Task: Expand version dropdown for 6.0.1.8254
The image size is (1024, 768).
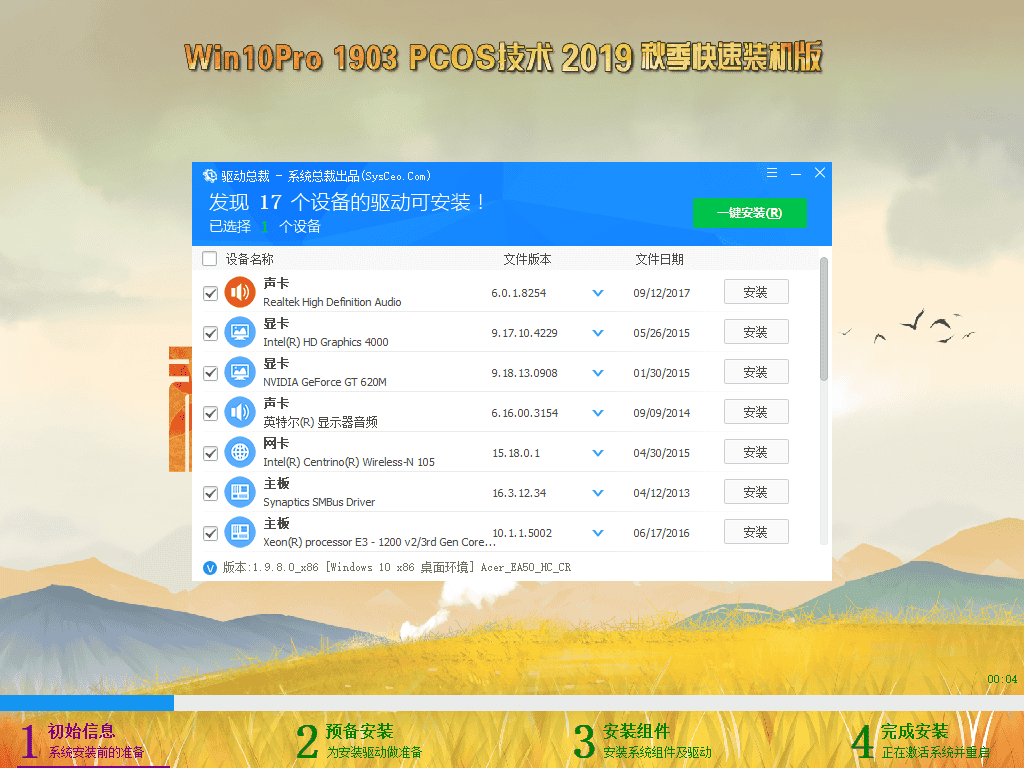Action: (x=598, y=293)
